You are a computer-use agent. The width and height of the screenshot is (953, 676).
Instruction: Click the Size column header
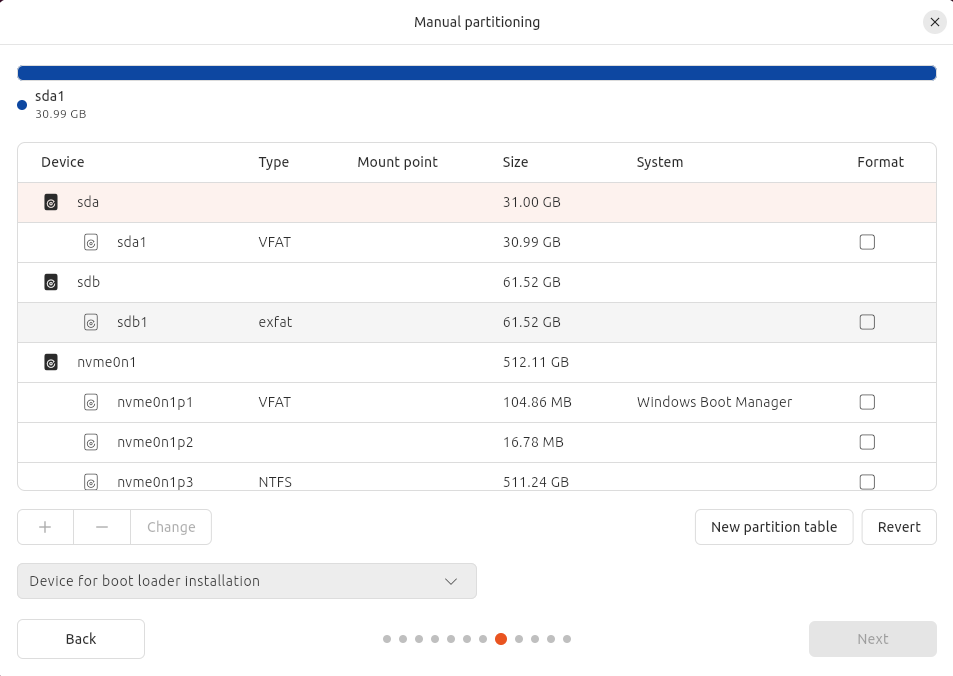515,162
